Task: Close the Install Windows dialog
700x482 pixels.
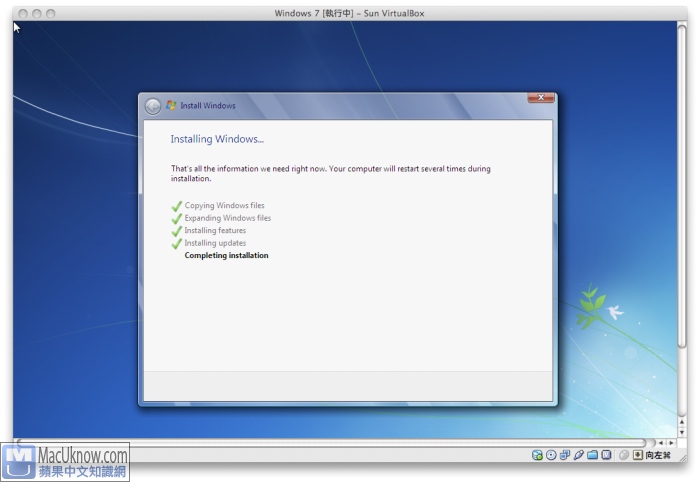Action: coord(541,97)
